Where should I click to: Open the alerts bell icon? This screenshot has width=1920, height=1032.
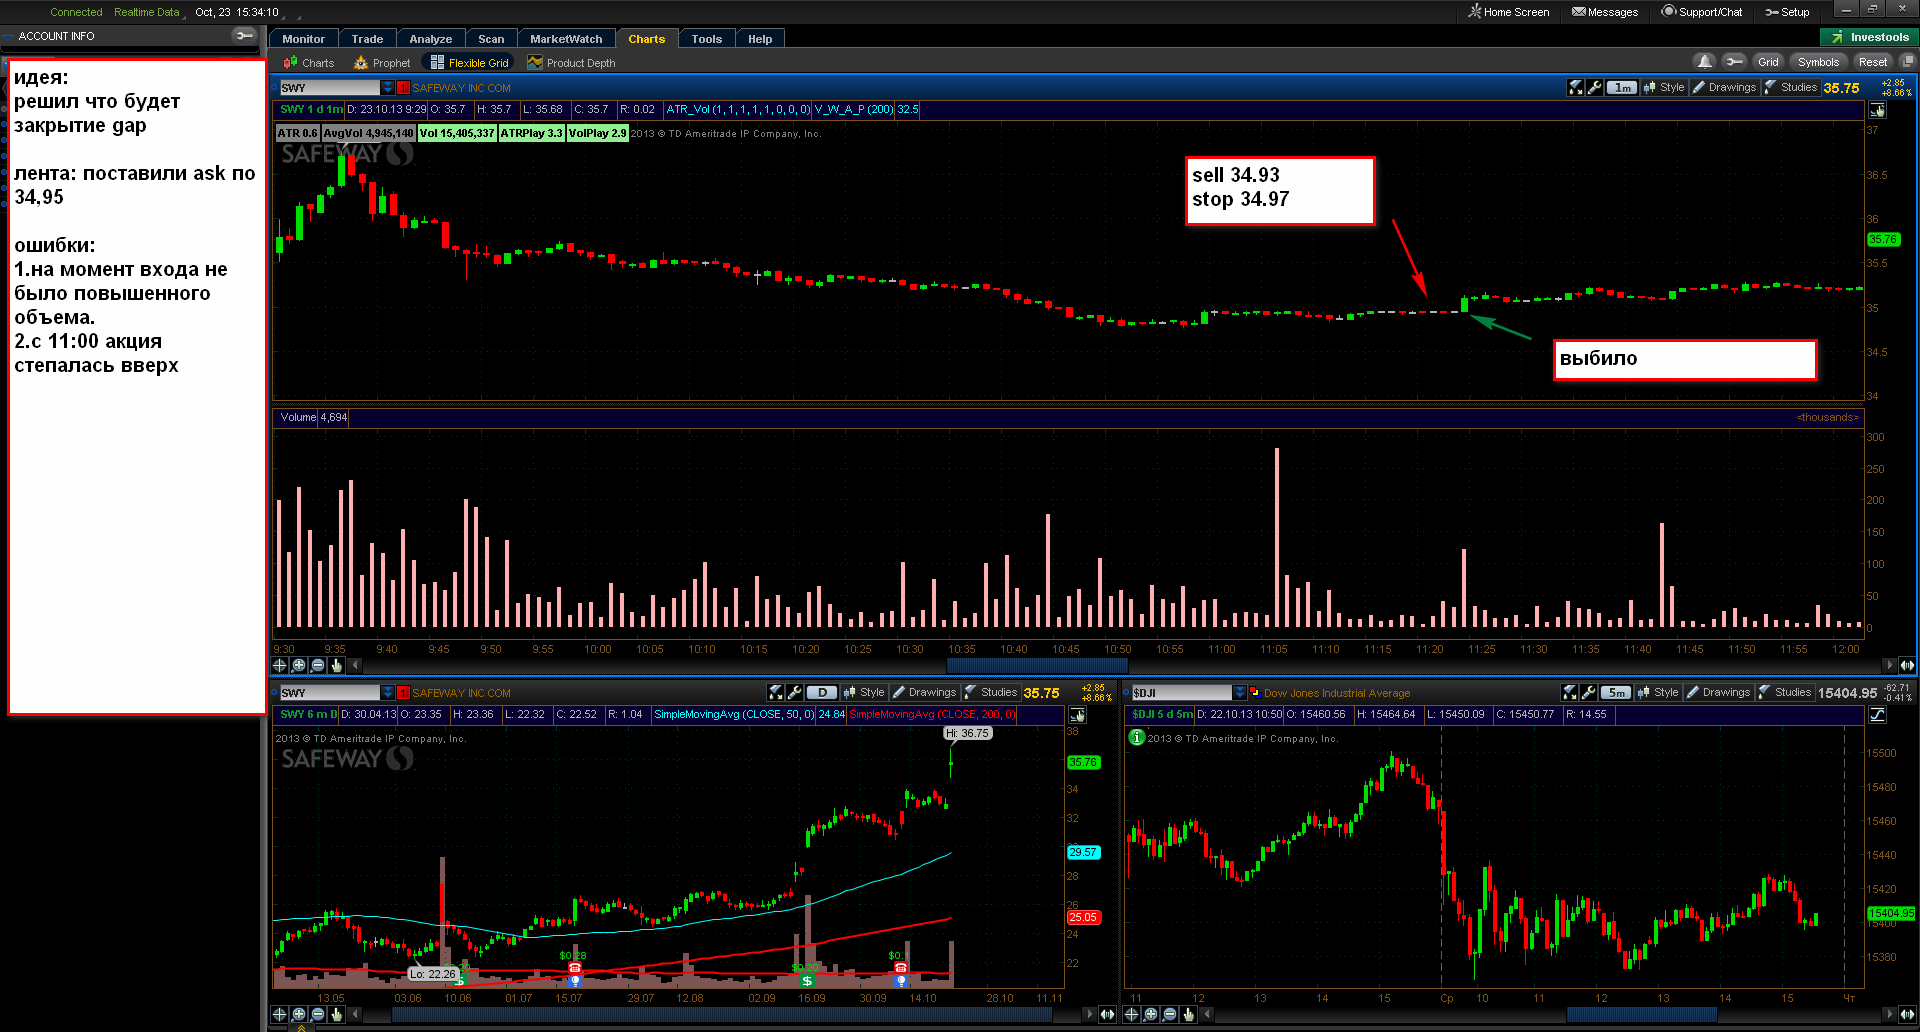pos(1705,62)
